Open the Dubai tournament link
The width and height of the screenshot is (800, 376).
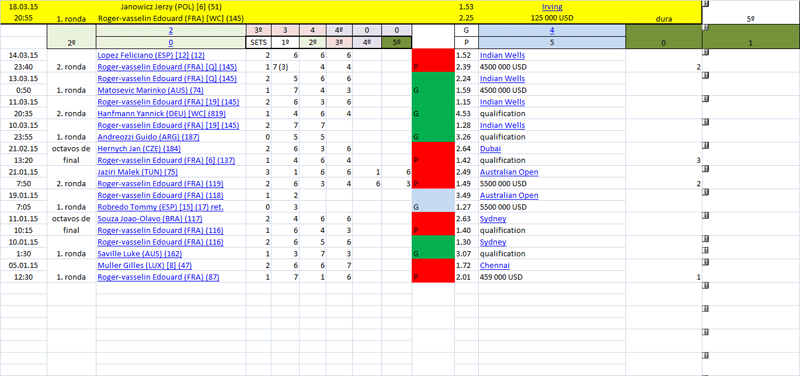(490, 149)
